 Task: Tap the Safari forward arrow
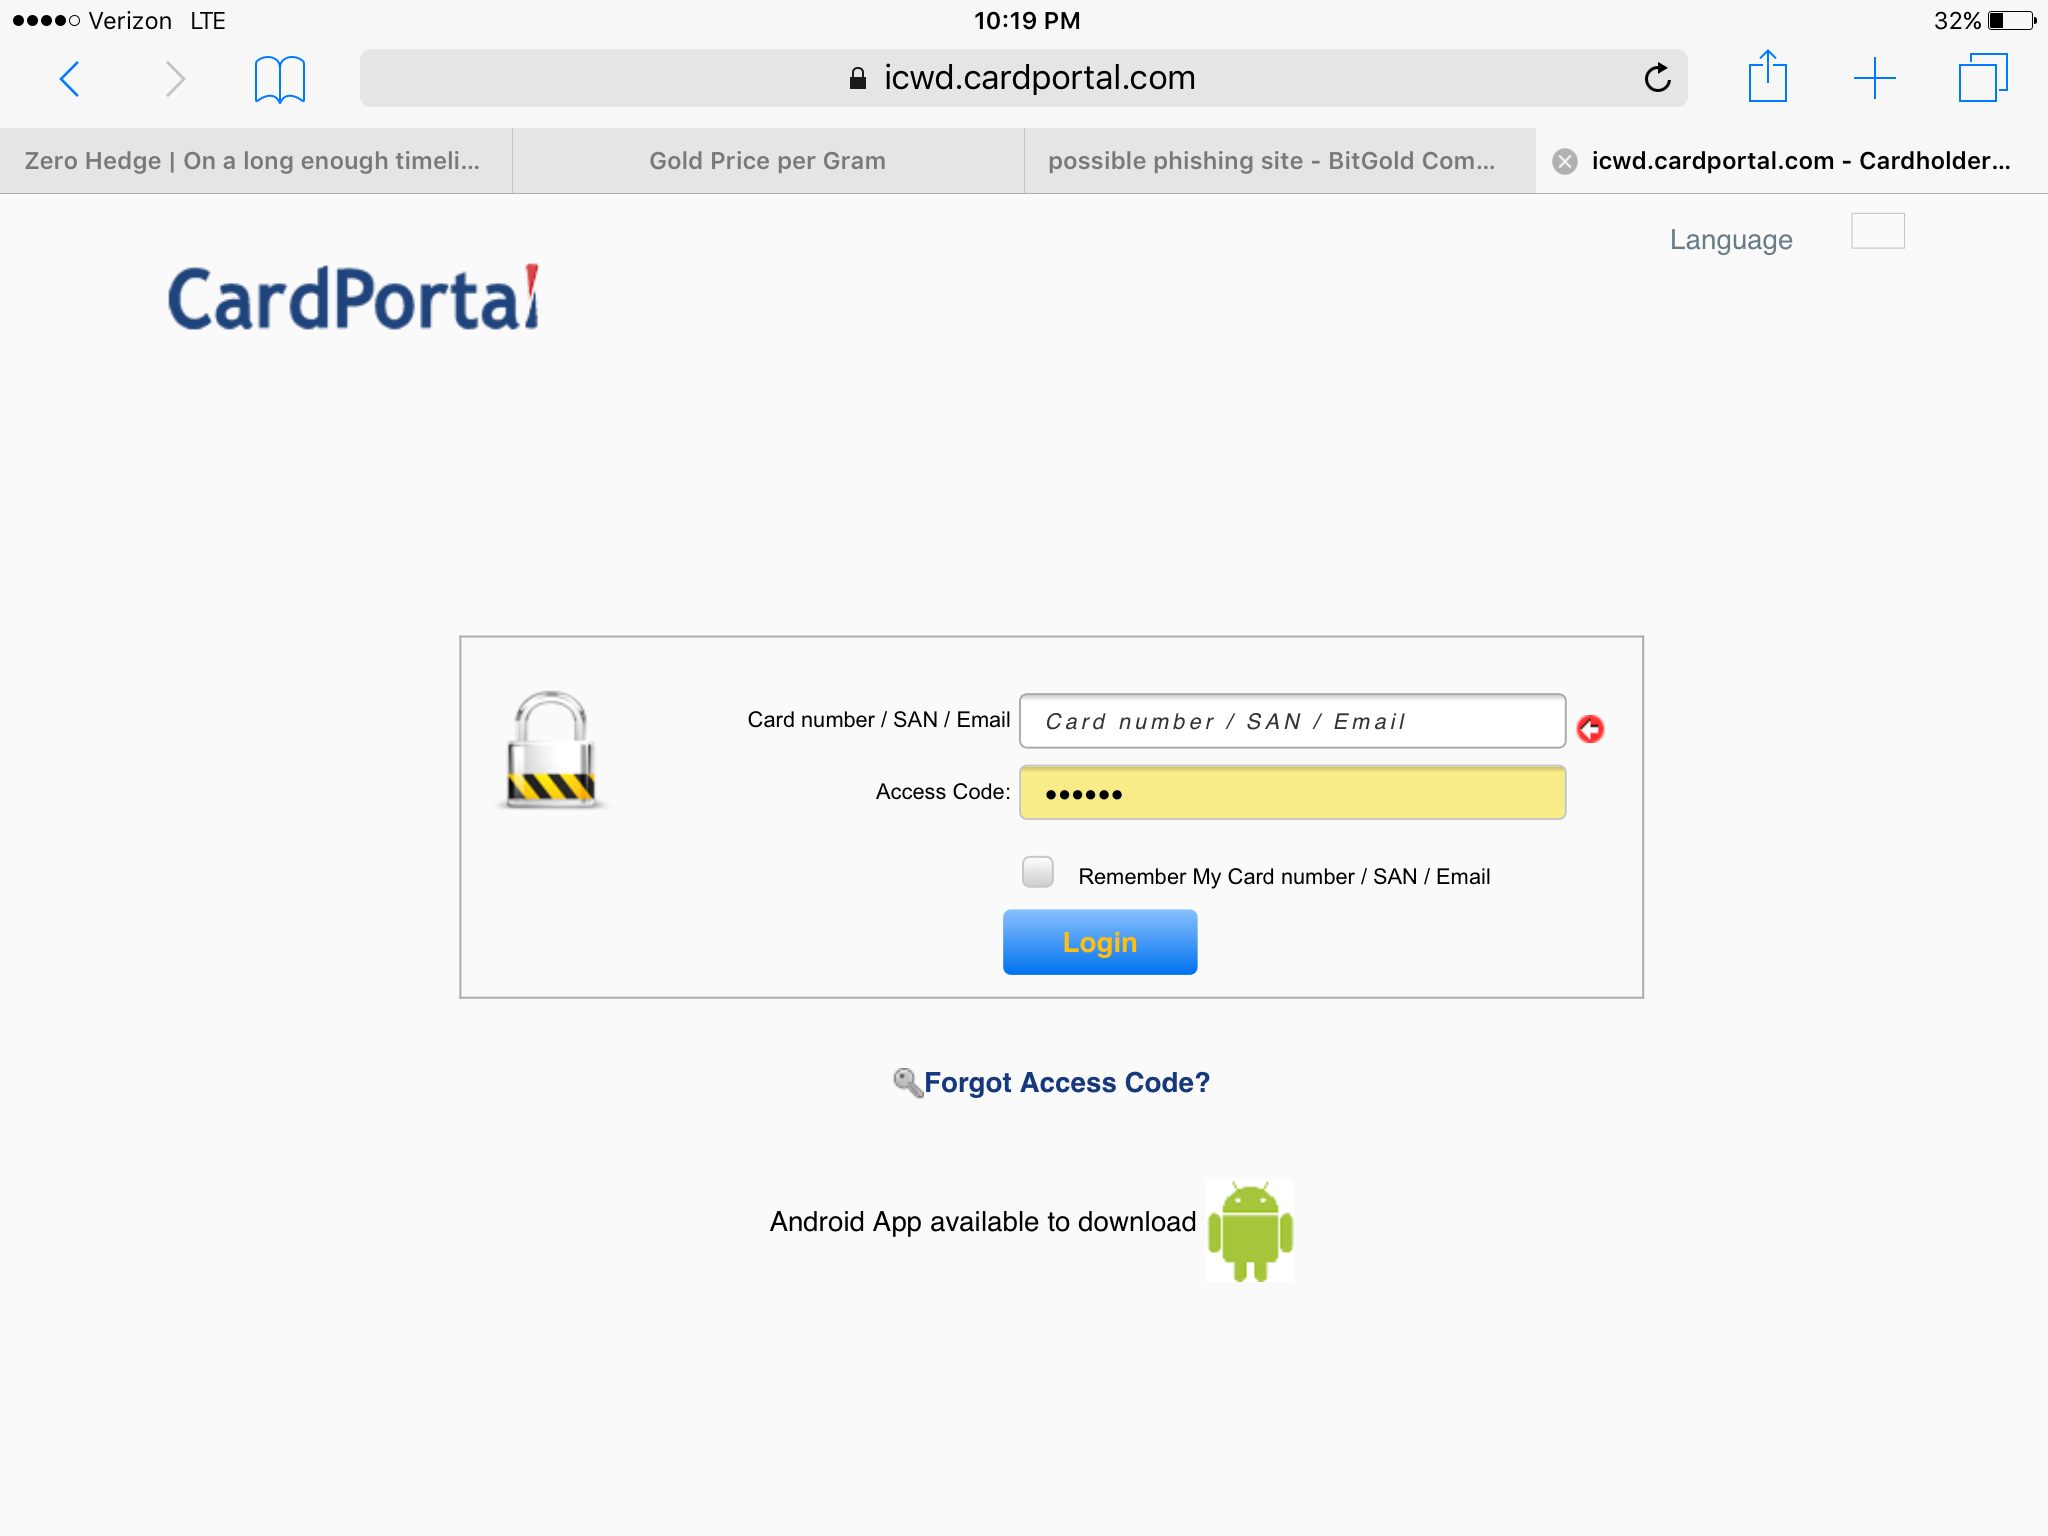175,78
